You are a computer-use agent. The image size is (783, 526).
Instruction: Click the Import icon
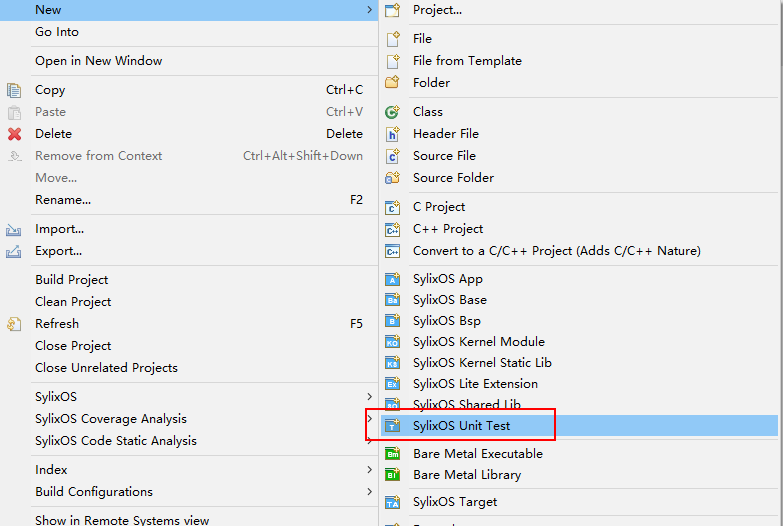[13, 230]
